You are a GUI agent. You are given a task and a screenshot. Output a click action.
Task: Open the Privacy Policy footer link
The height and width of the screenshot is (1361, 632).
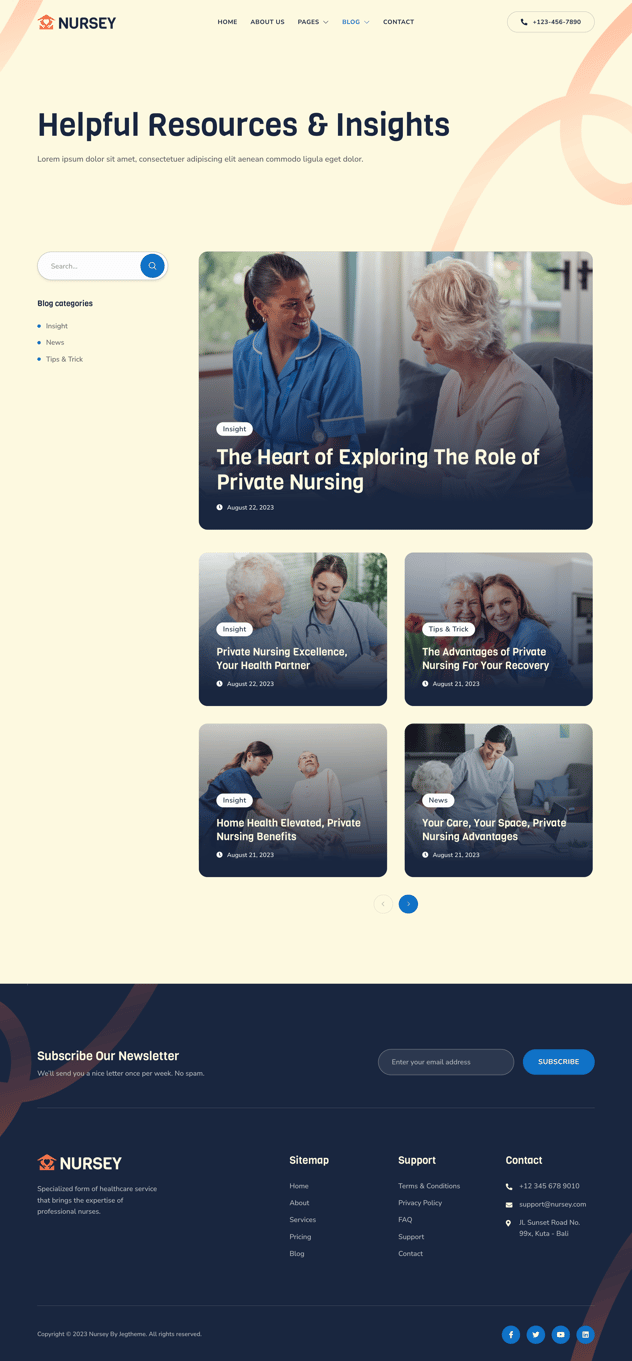(x=420, y=1203)
